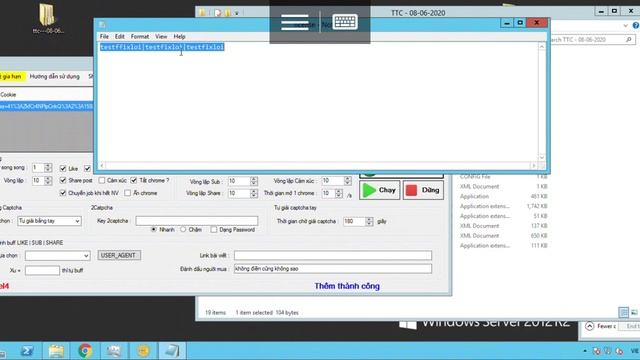Open the Notepad Format menu
The height and width of the screenshot is (360, 640).
coord(140,36)
